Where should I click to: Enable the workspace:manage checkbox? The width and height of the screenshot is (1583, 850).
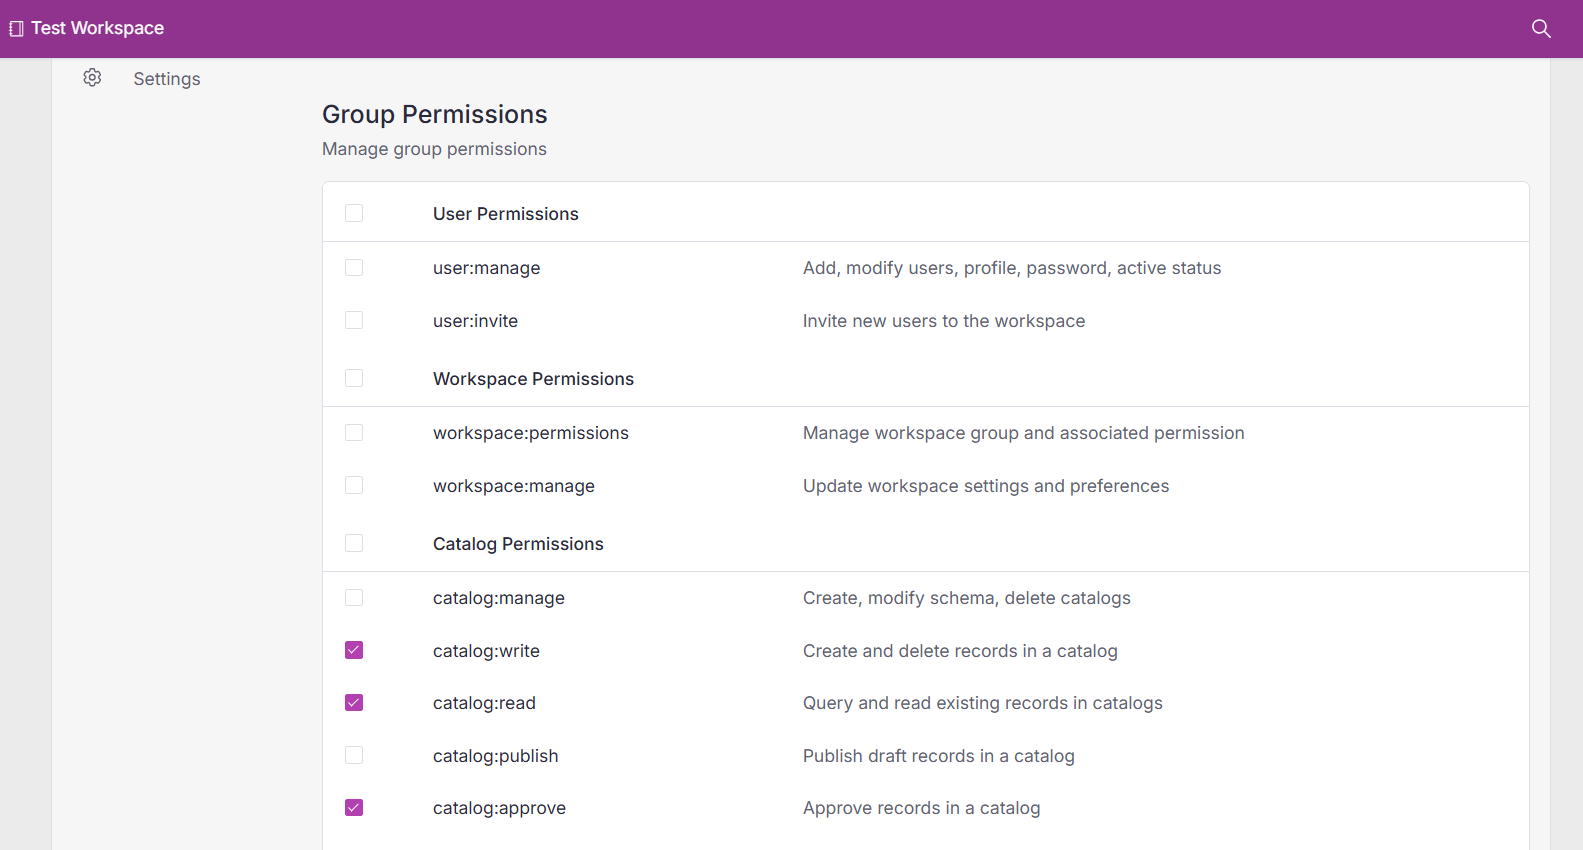click(x=354, y=485)
